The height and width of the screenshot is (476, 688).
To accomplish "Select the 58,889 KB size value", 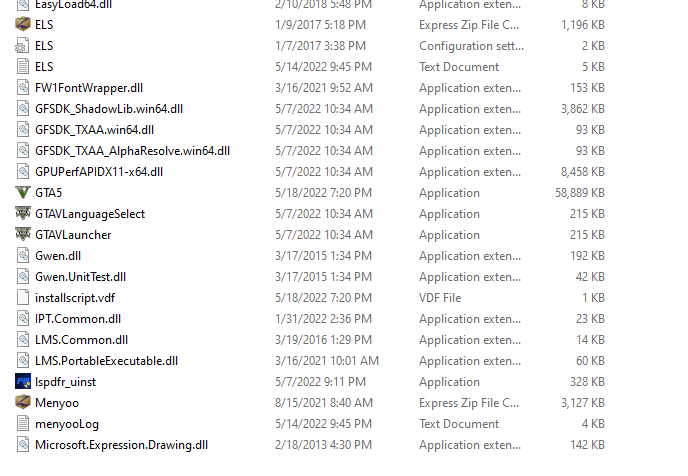I will [580, 193].
